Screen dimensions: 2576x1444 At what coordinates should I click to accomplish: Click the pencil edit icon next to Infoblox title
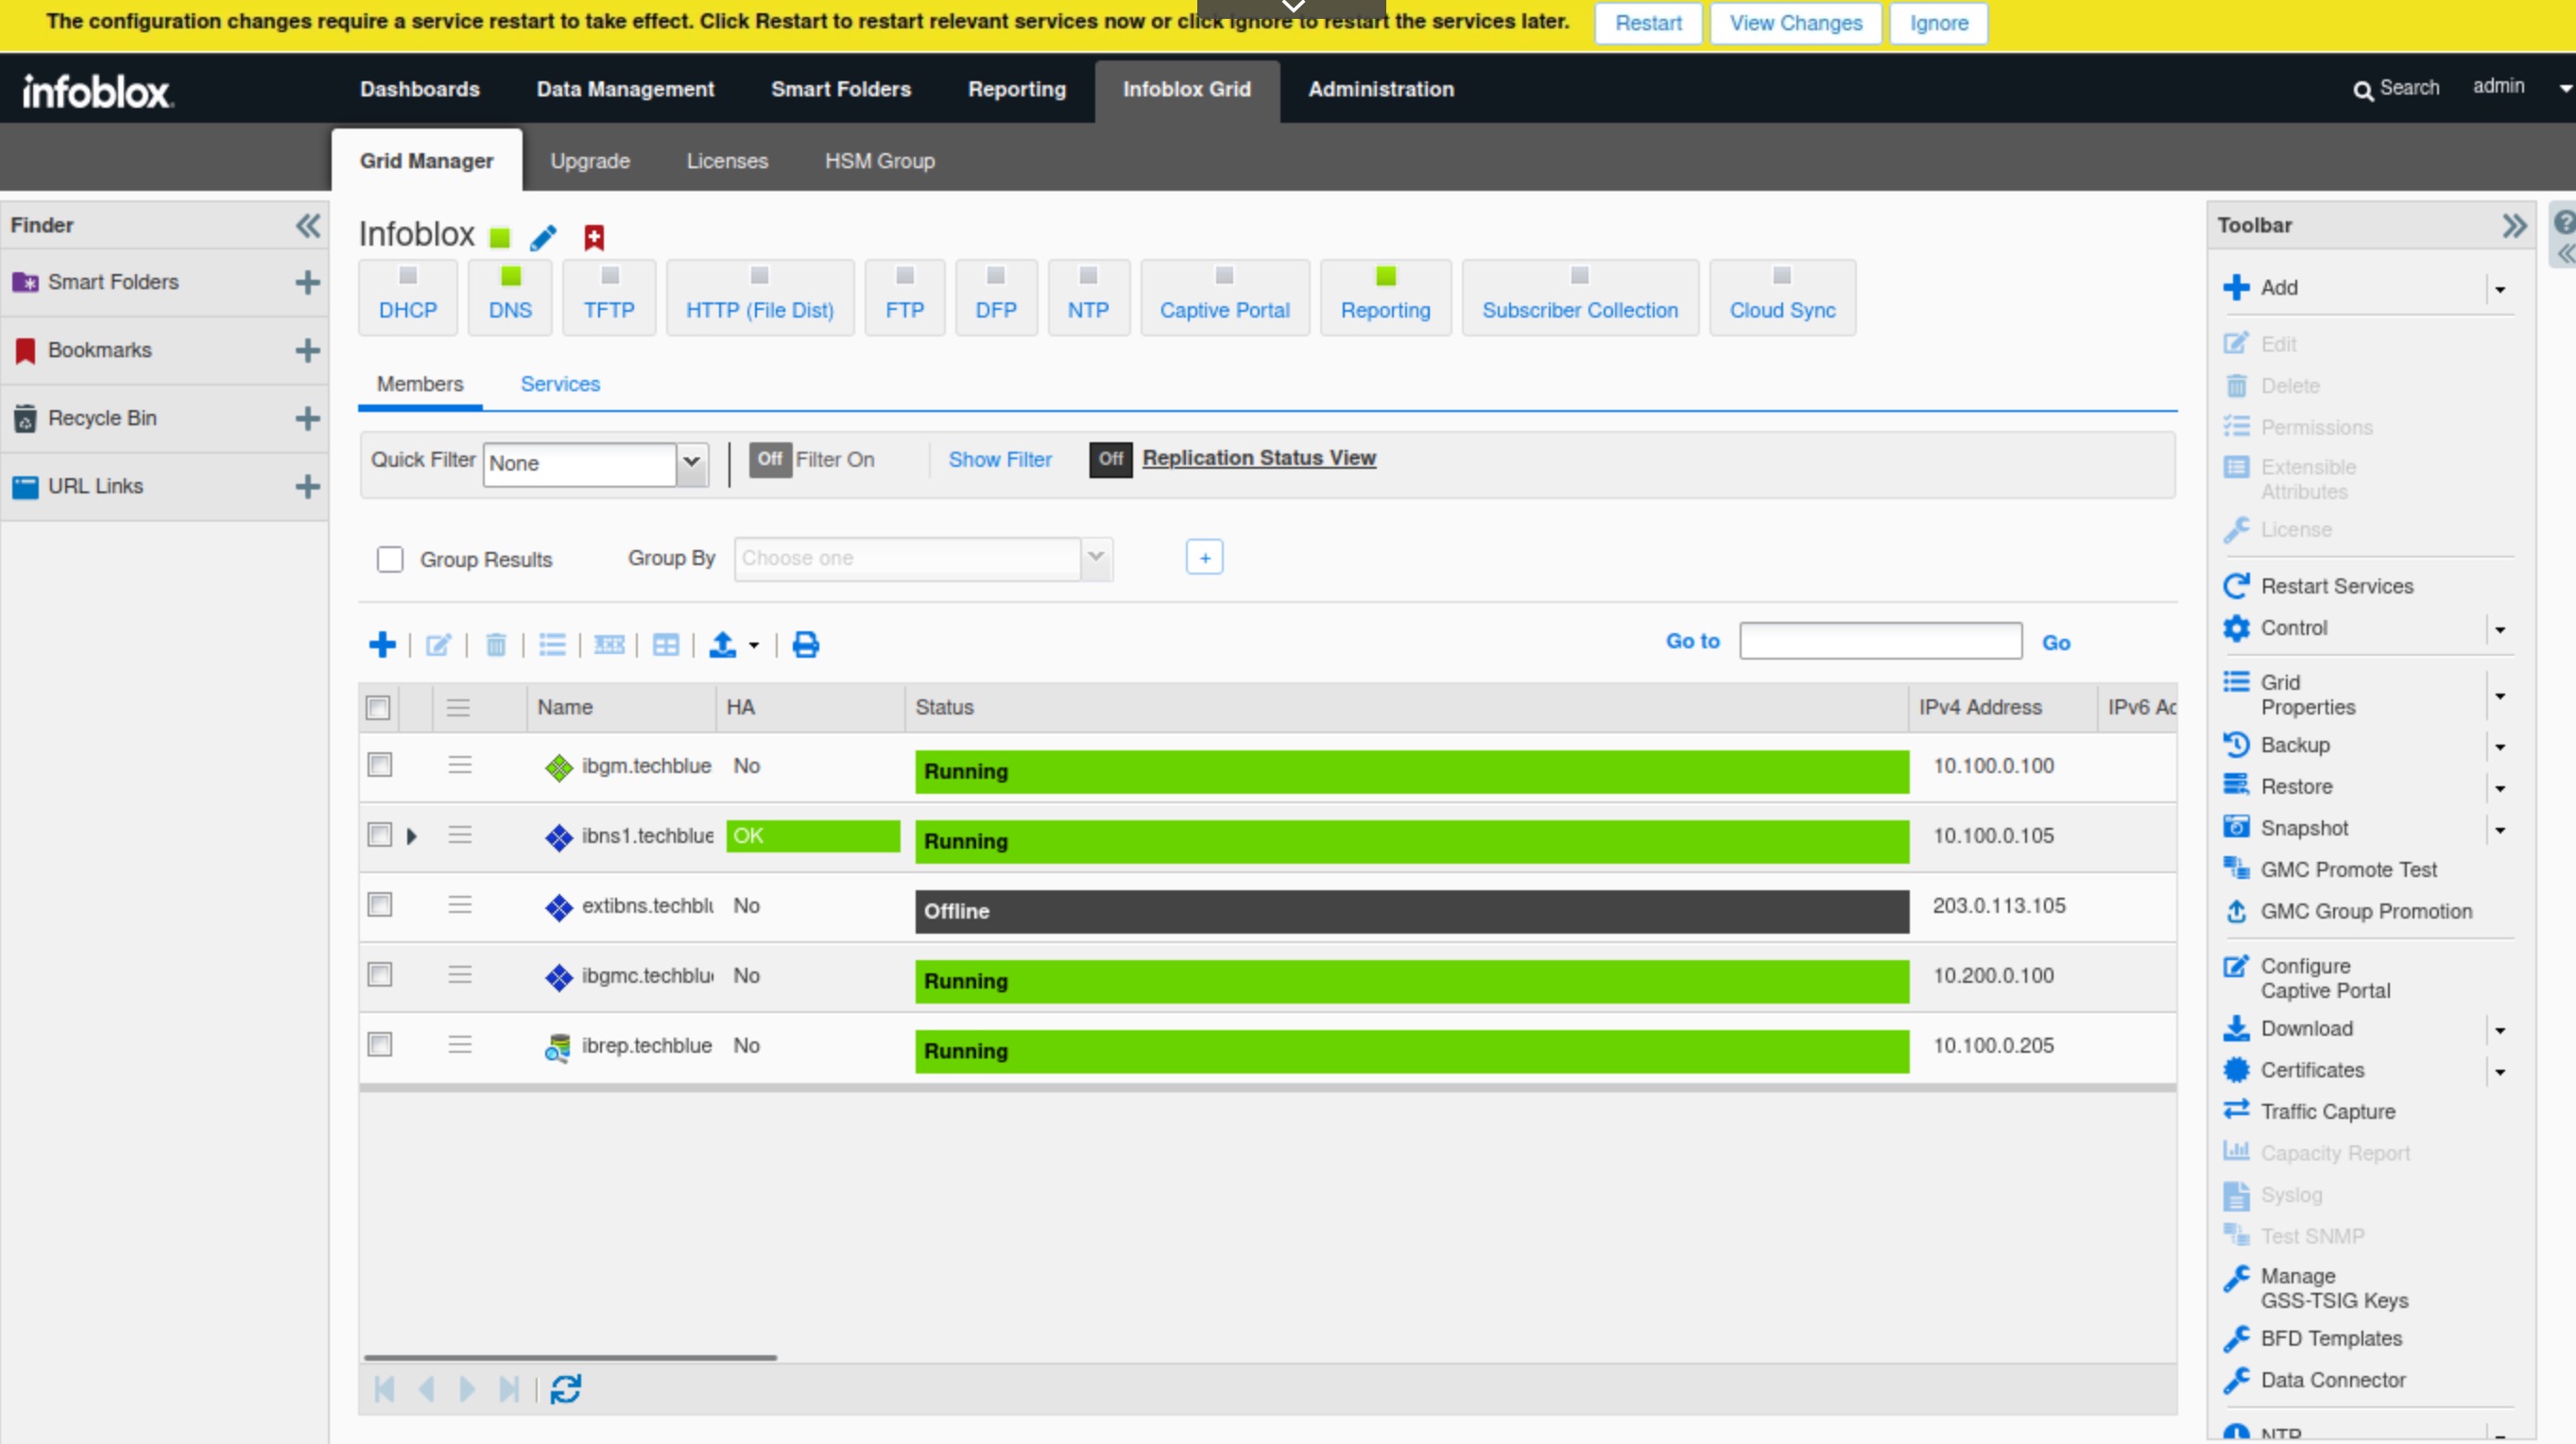click(543, 238)
